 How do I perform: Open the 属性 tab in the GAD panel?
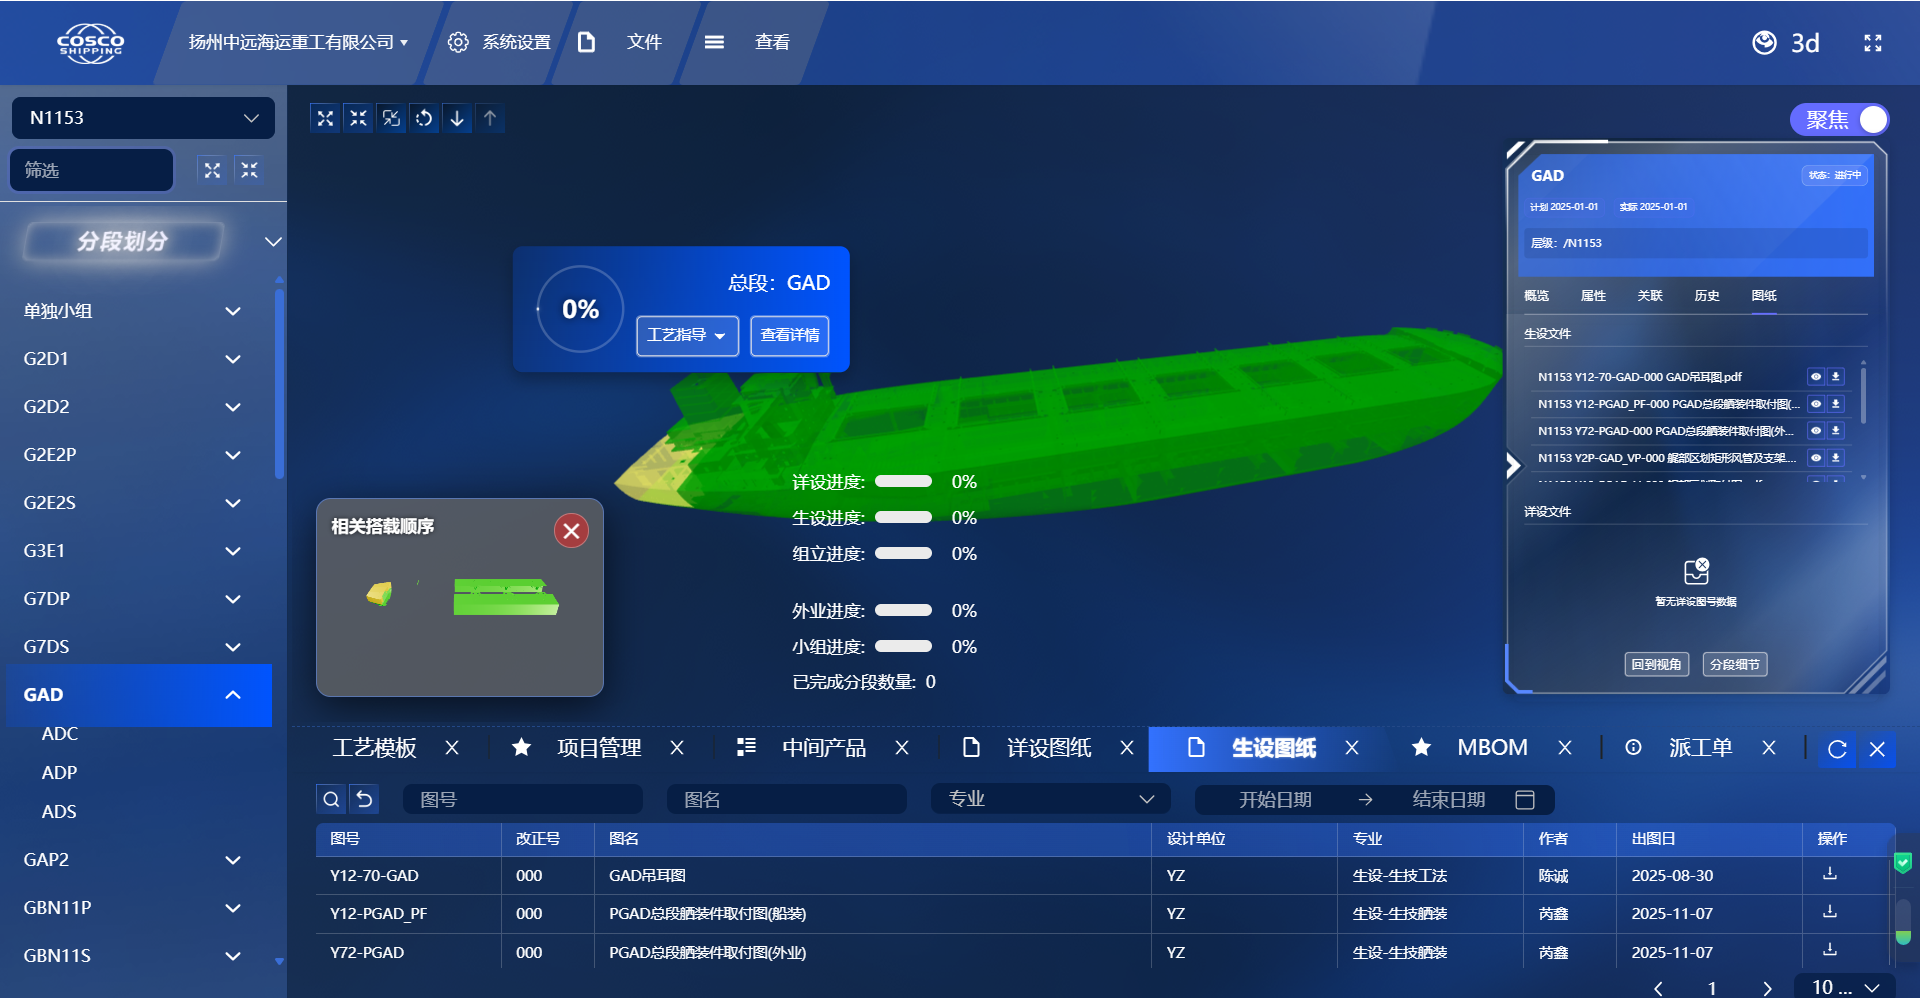coord(1592,296)
